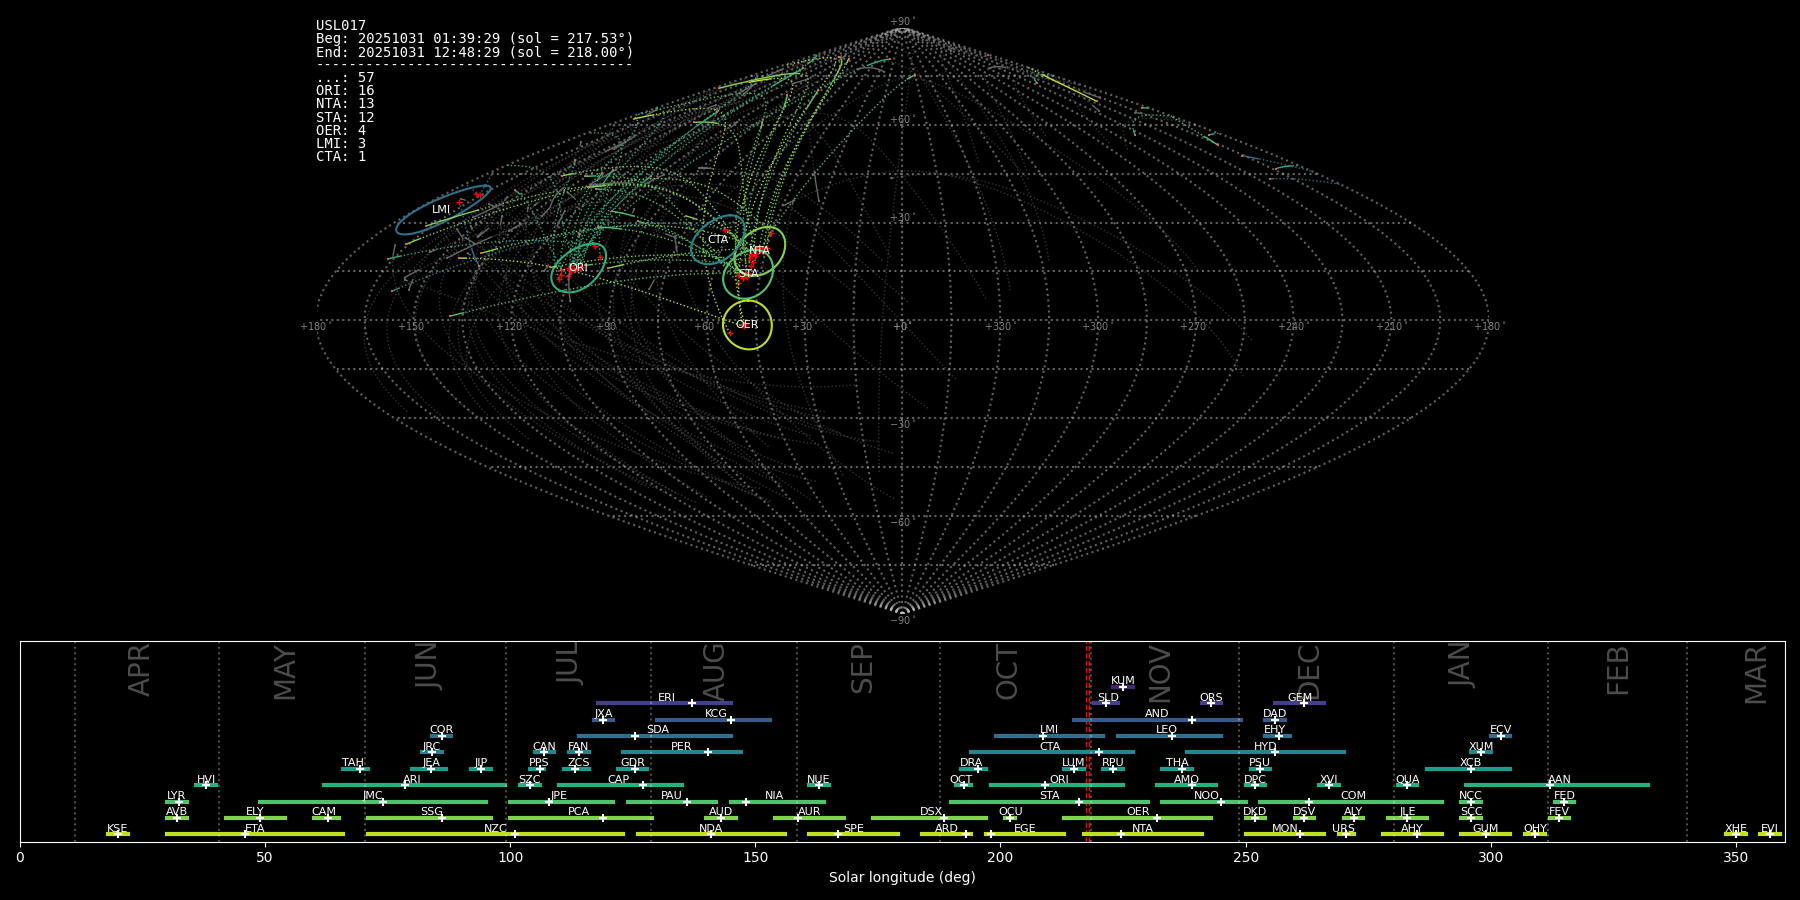The image size is (1800, 900).
Task: Click the LYR shower label on timeline
Action: coord(176,796)
